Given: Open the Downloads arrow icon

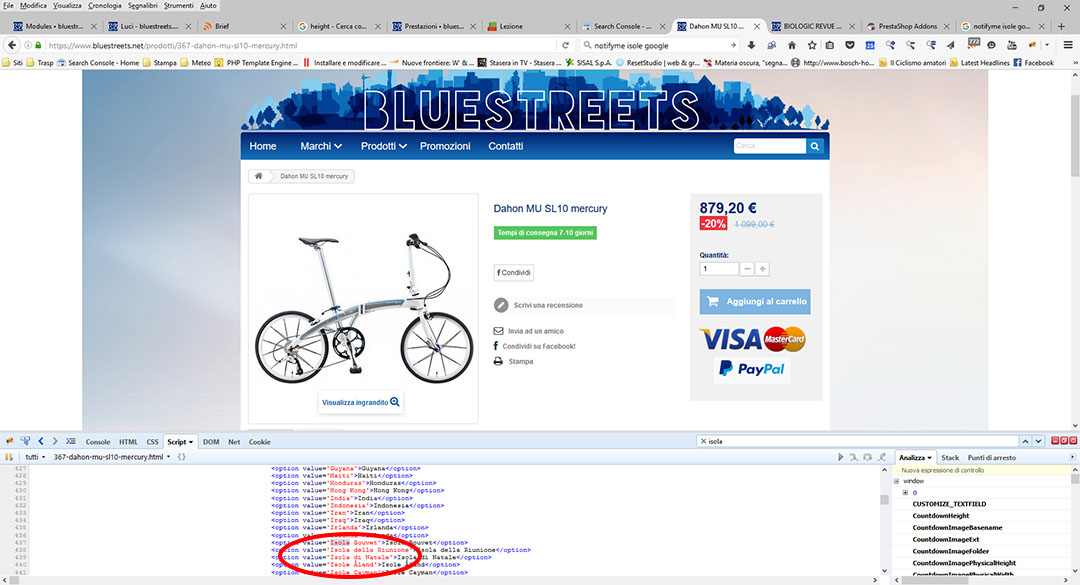Looking at the screenshot, I should pos(751,45).
